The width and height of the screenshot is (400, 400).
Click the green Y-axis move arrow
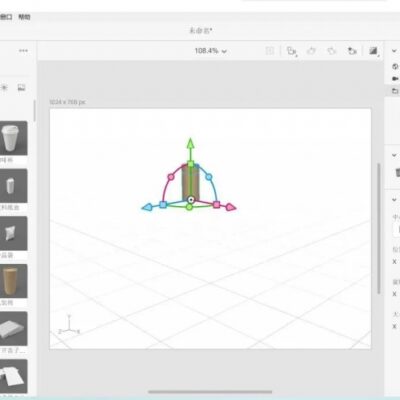pyautogui.click(x=190, y=144)
